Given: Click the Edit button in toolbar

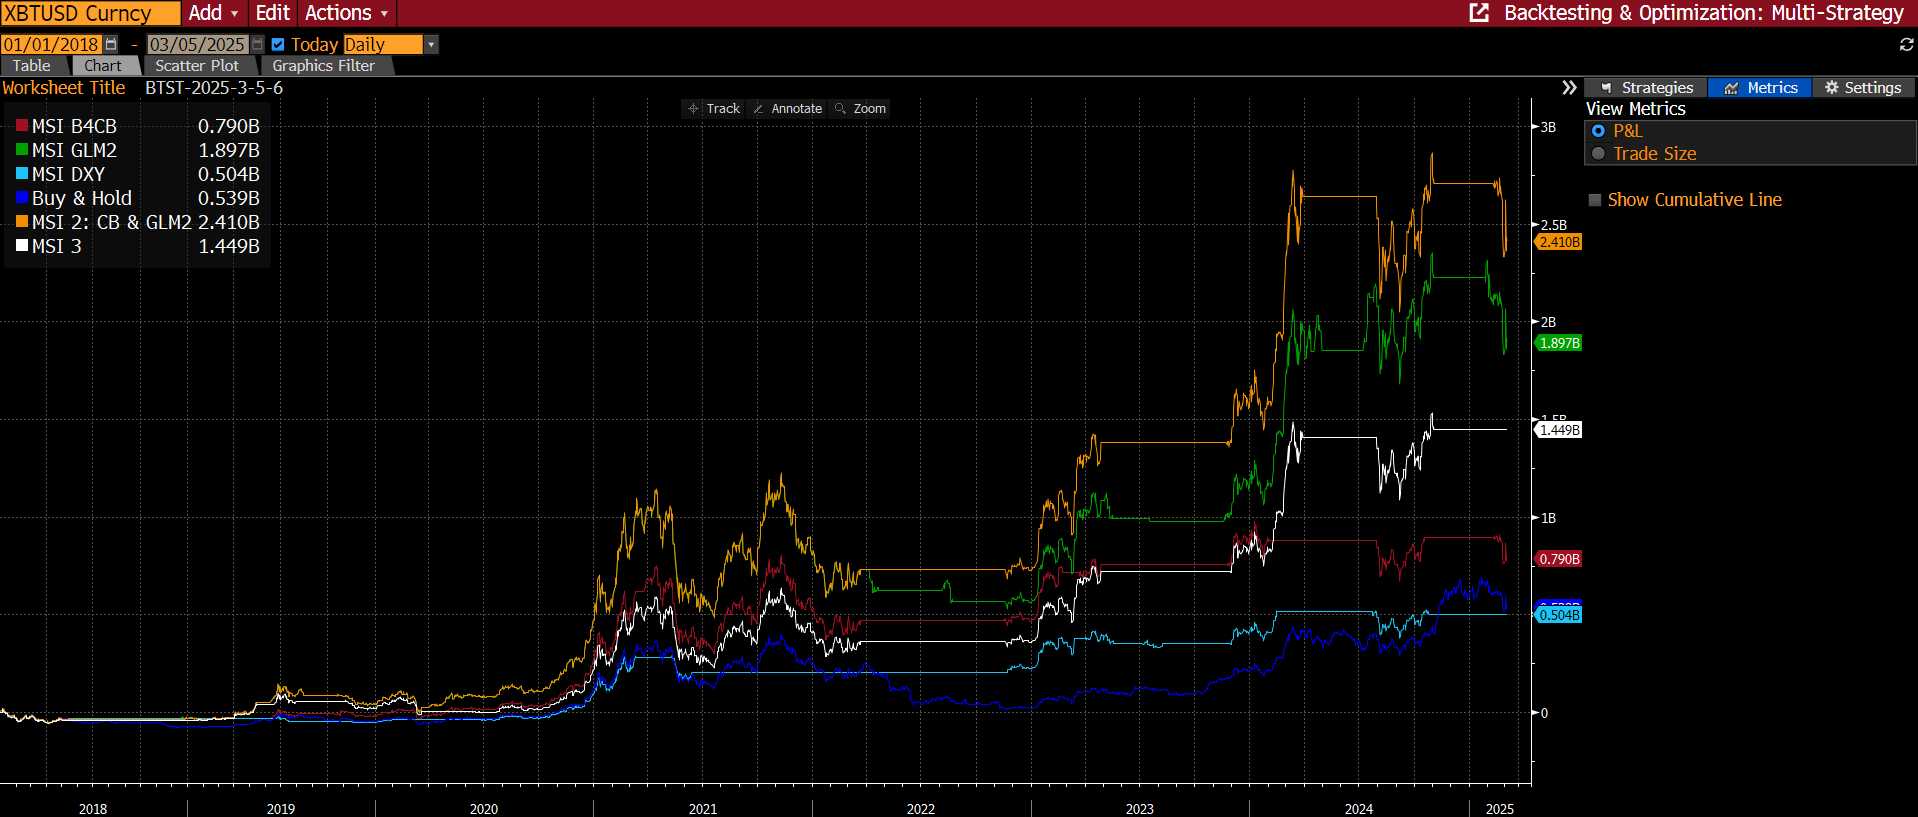Looking at the screenshot, I should [272, 13].
